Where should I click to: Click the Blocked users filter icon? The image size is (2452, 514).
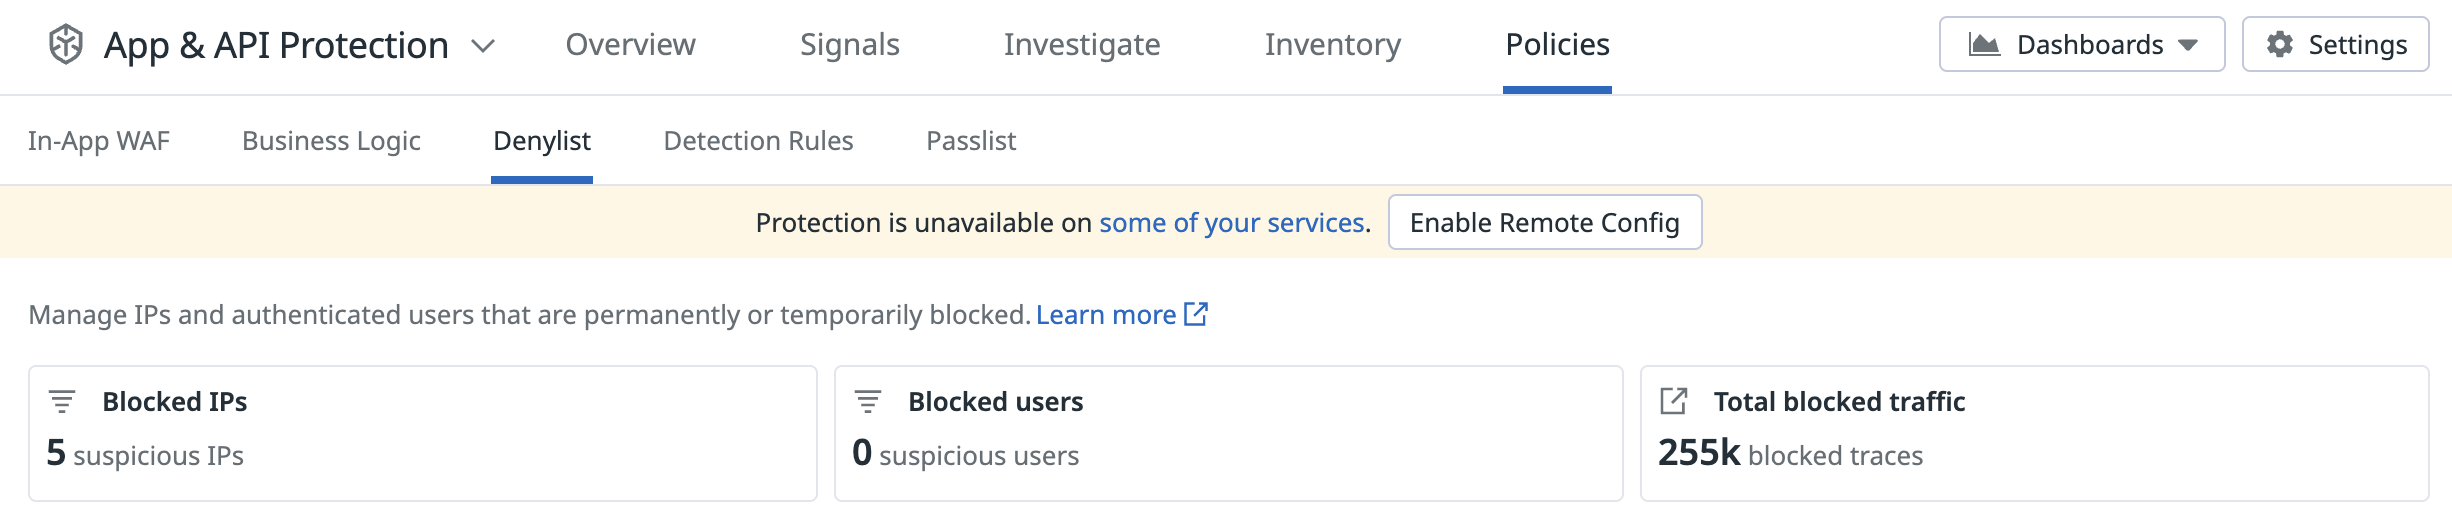point(868,402)
